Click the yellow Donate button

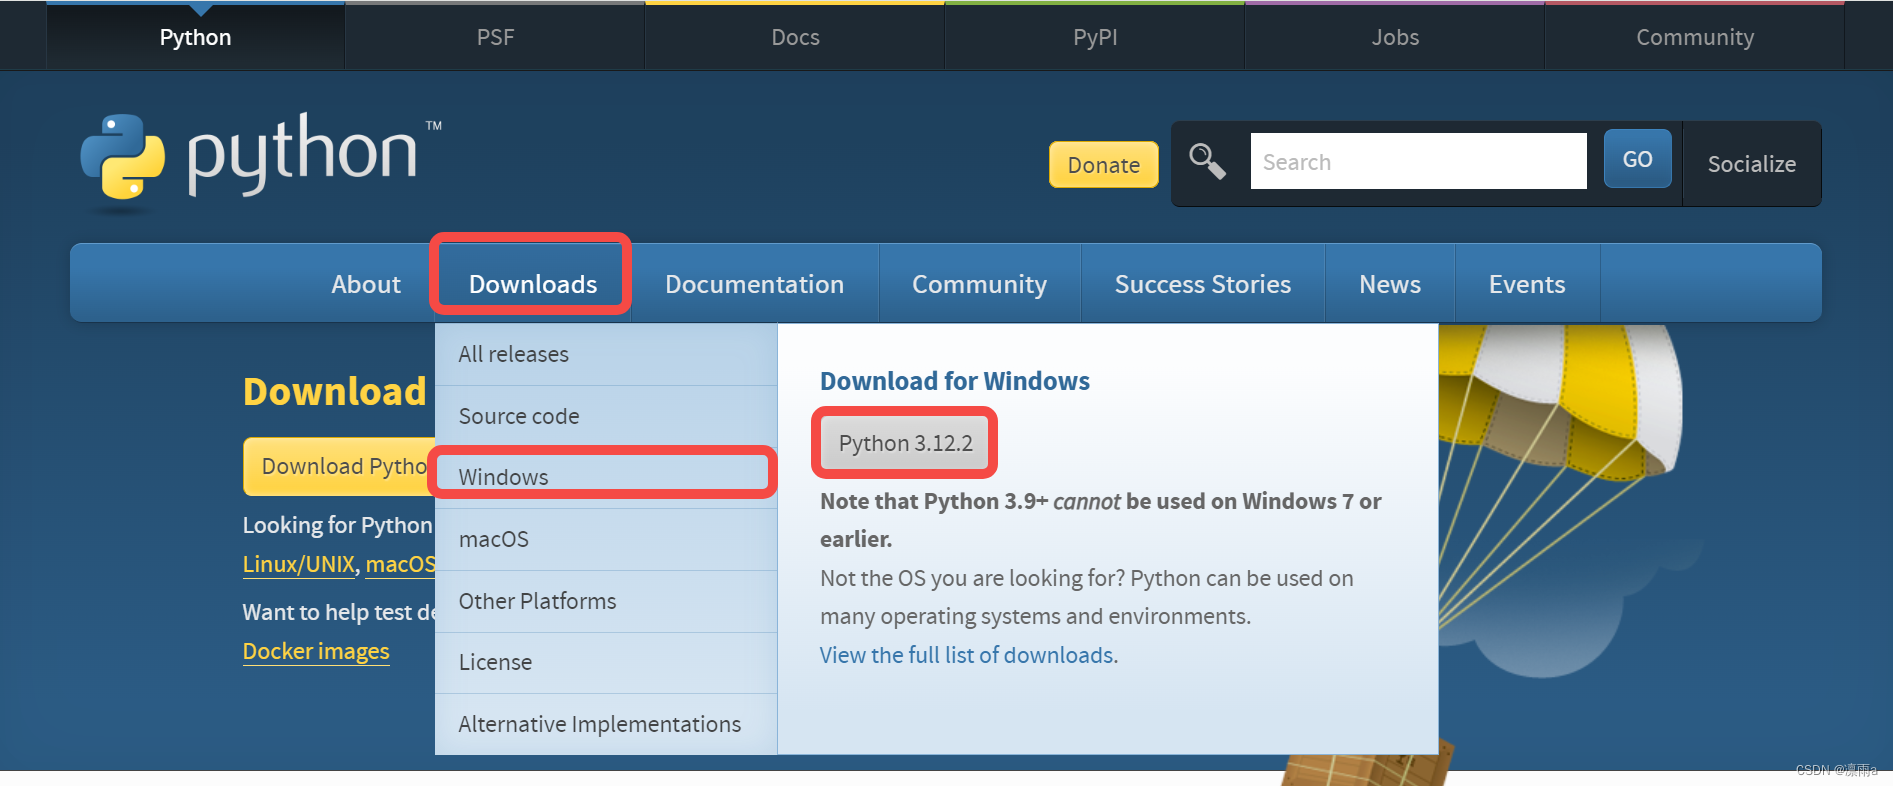coord(1103,165)
